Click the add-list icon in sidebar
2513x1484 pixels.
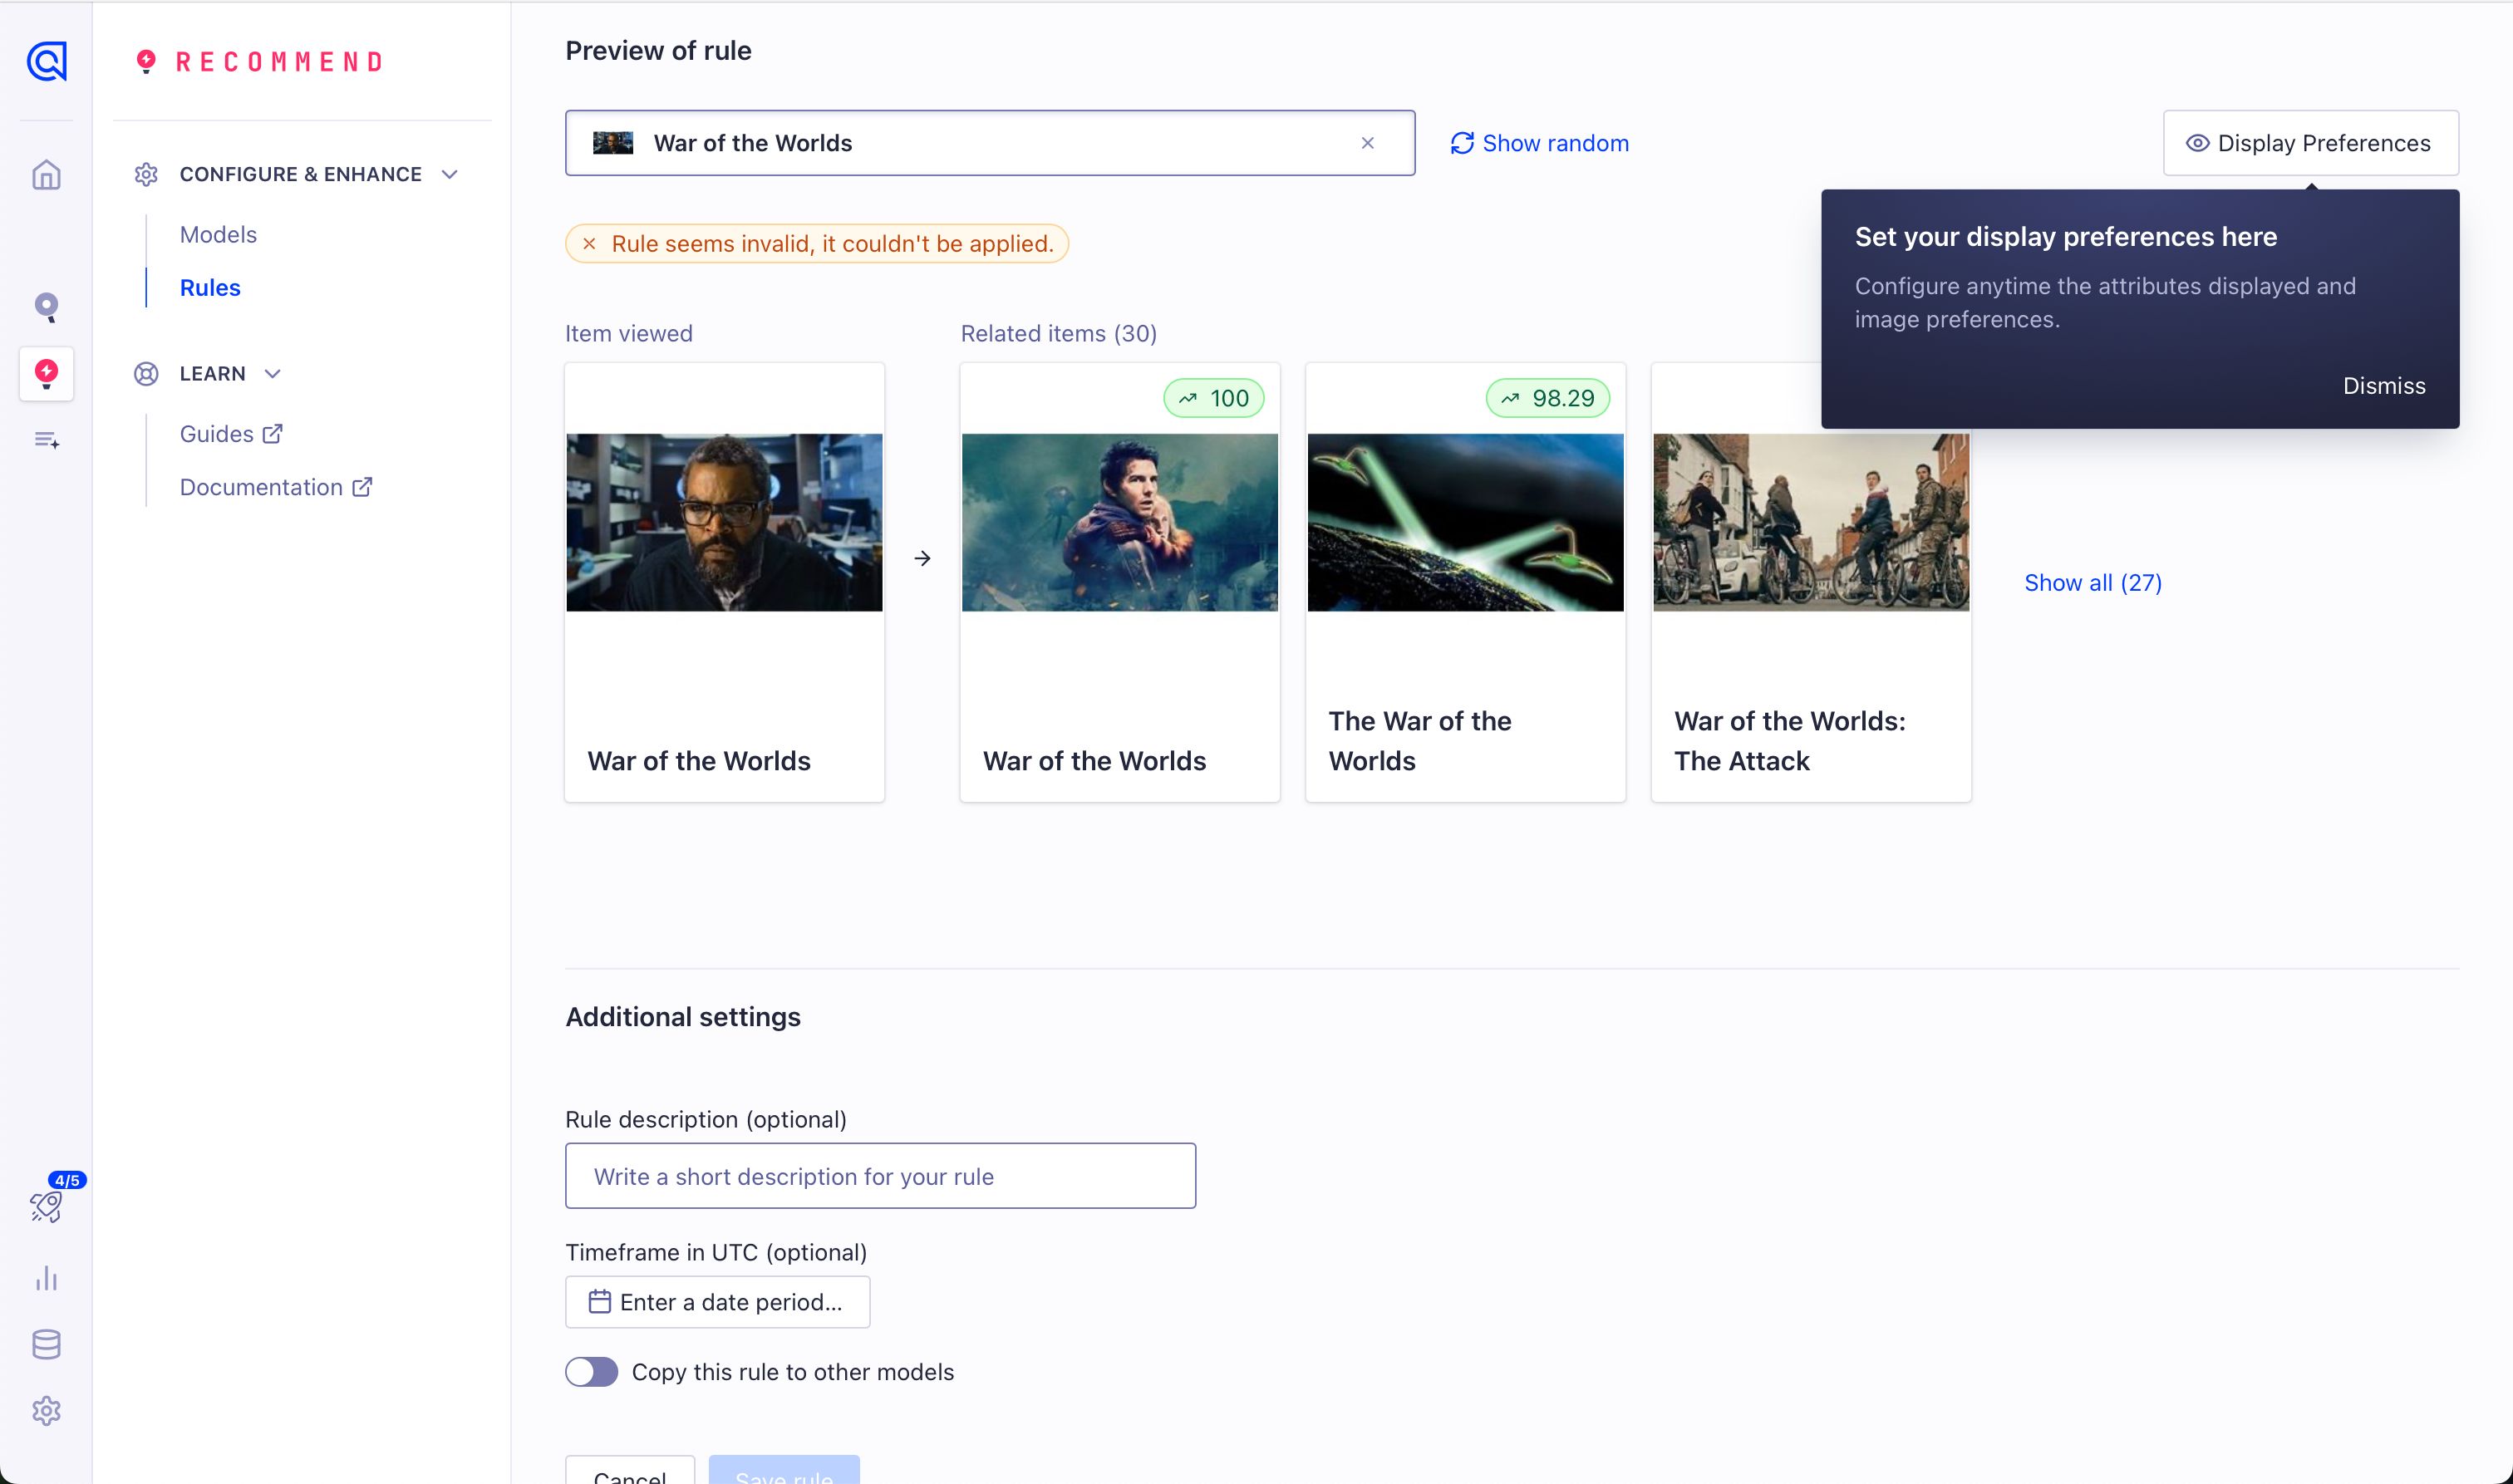tap(46, 440)
